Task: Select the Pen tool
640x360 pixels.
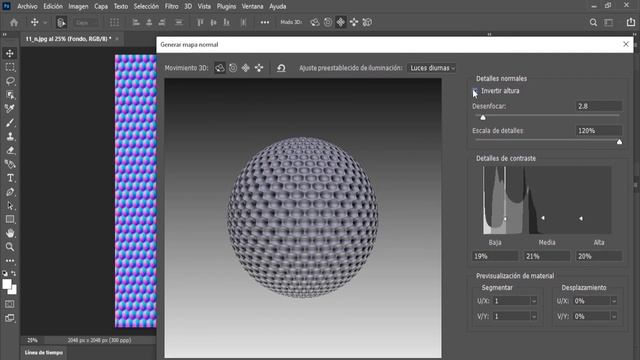Action: [x=10, y=192]
